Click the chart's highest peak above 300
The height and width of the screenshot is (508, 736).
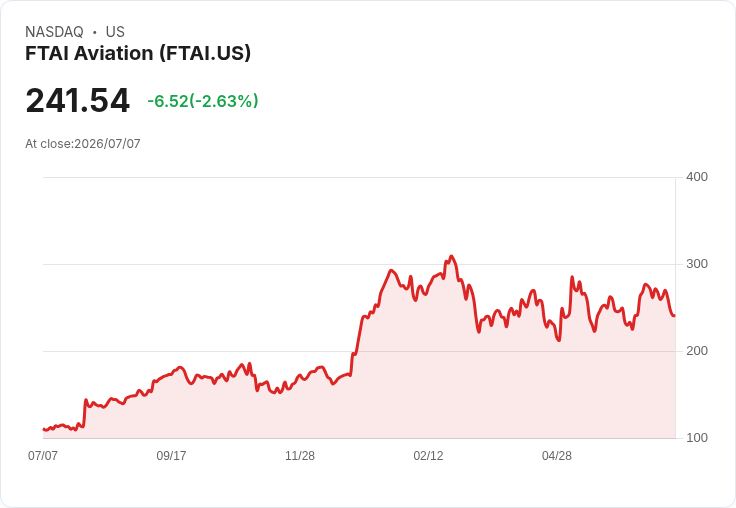pos(452,256)
